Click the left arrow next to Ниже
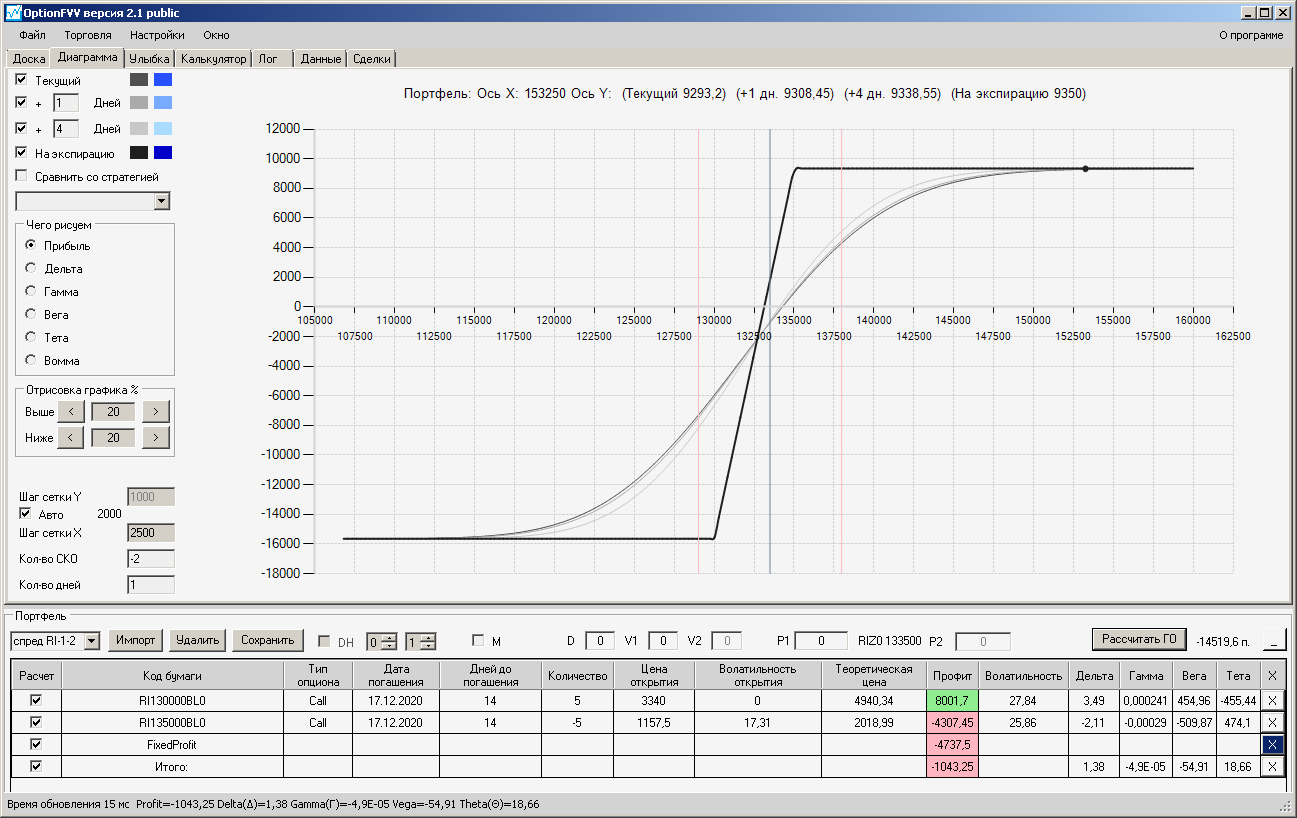The width and height of the screenshot is (1297, 818). pos(70,437)
